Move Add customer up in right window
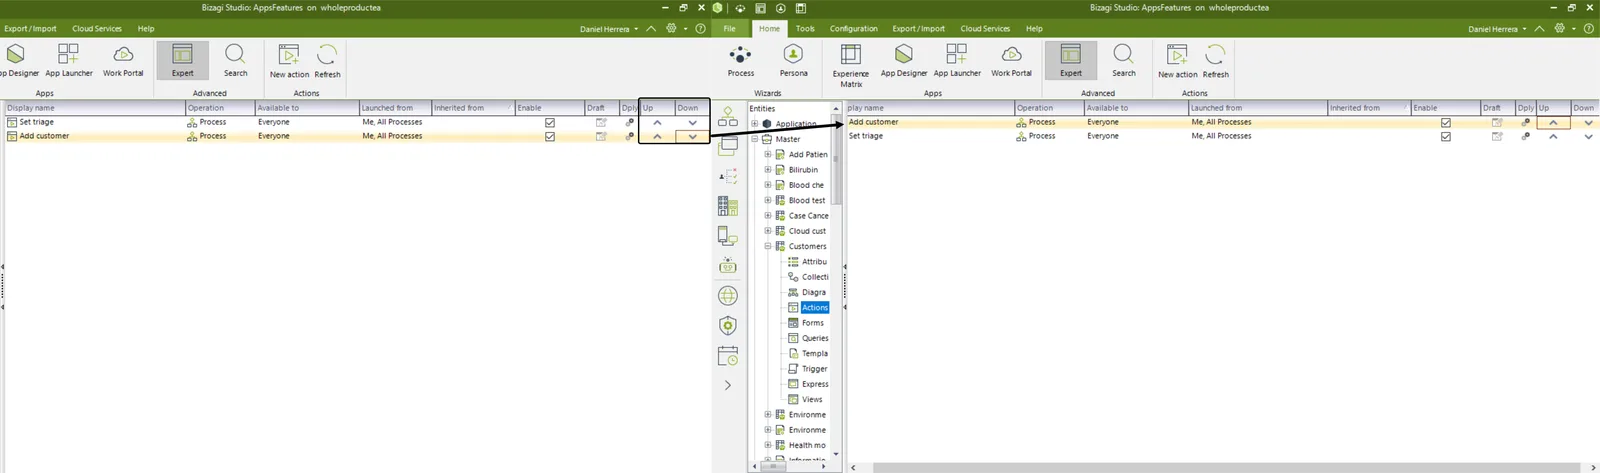Screen dimensions: 1600x473 [1553, 122]
